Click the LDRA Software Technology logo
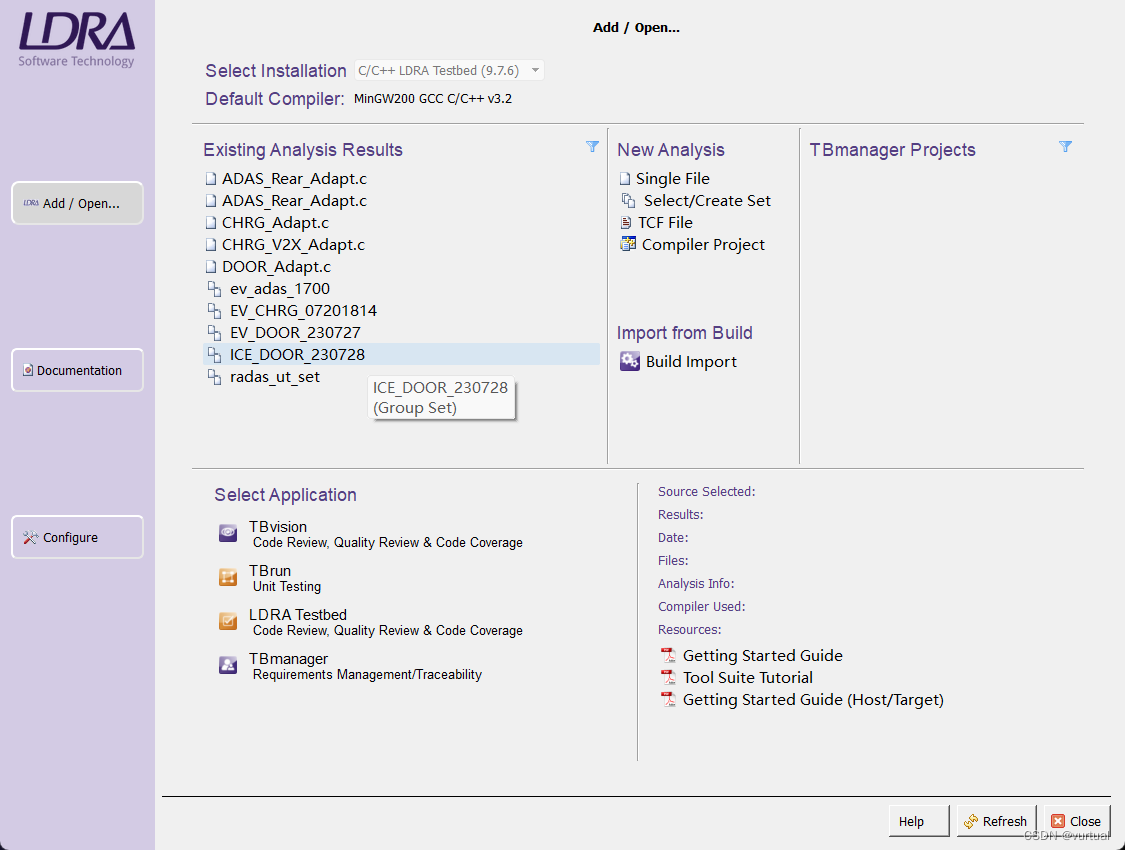Viewport: 1125px width, 850px height. pyautogui.click(x=77, y=39)
